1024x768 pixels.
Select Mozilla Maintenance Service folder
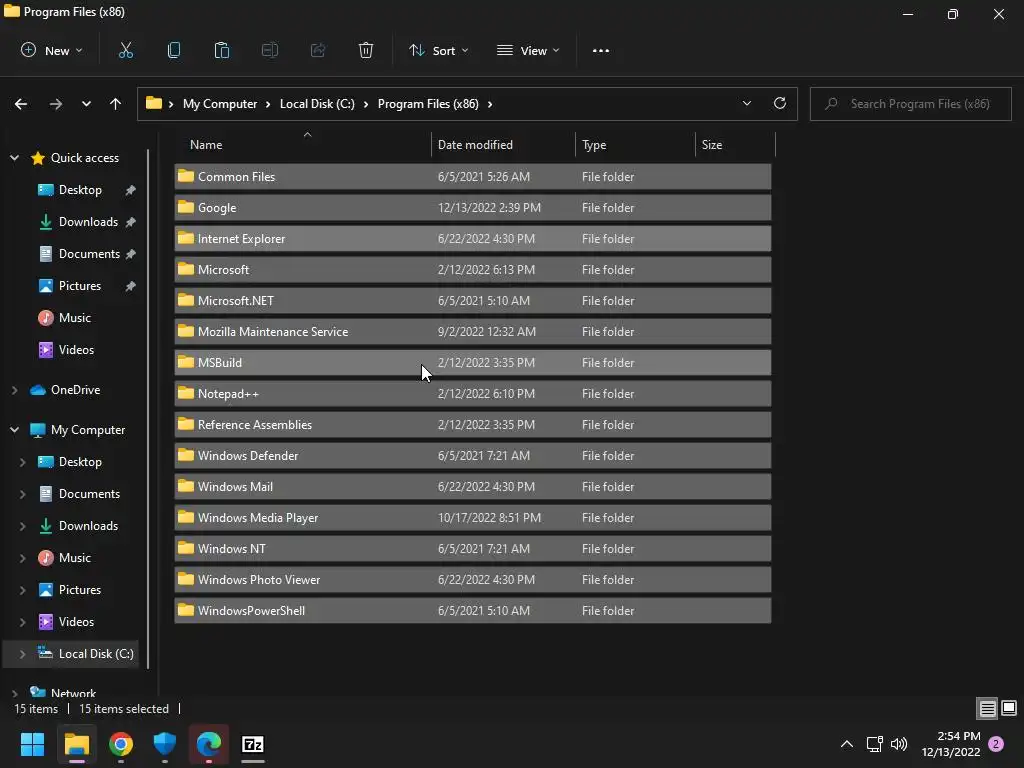tap(473, 332)
